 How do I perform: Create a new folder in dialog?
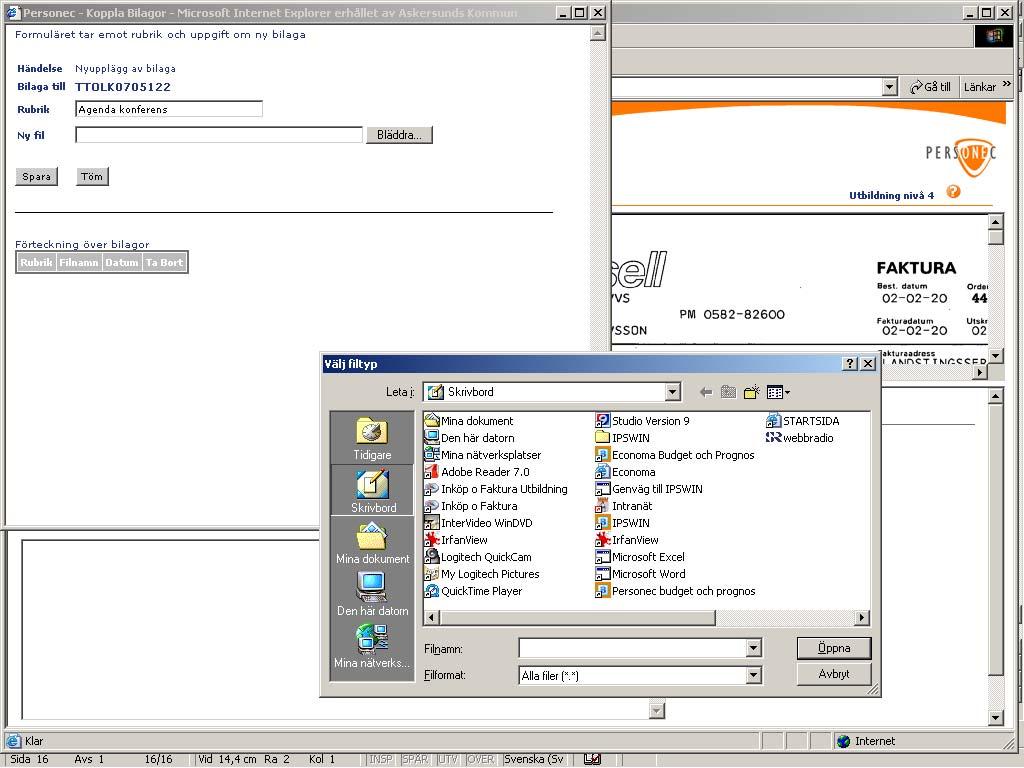[752, 392]
